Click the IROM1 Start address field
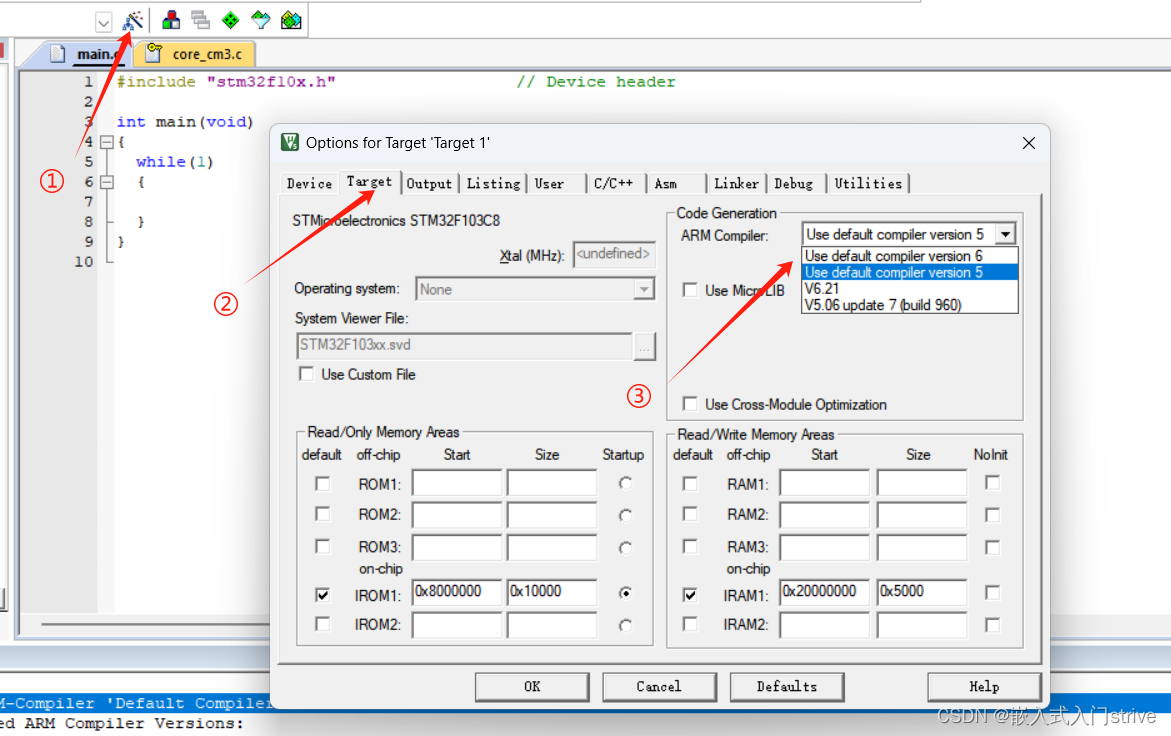This screenshot has height=736, width=1171. [456, 592]
